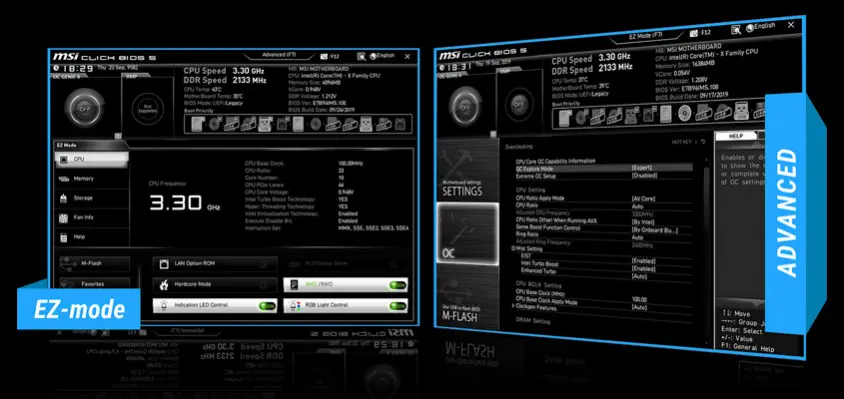
Task: Open OC panel in Advanced window
Action: coord(467,233)
